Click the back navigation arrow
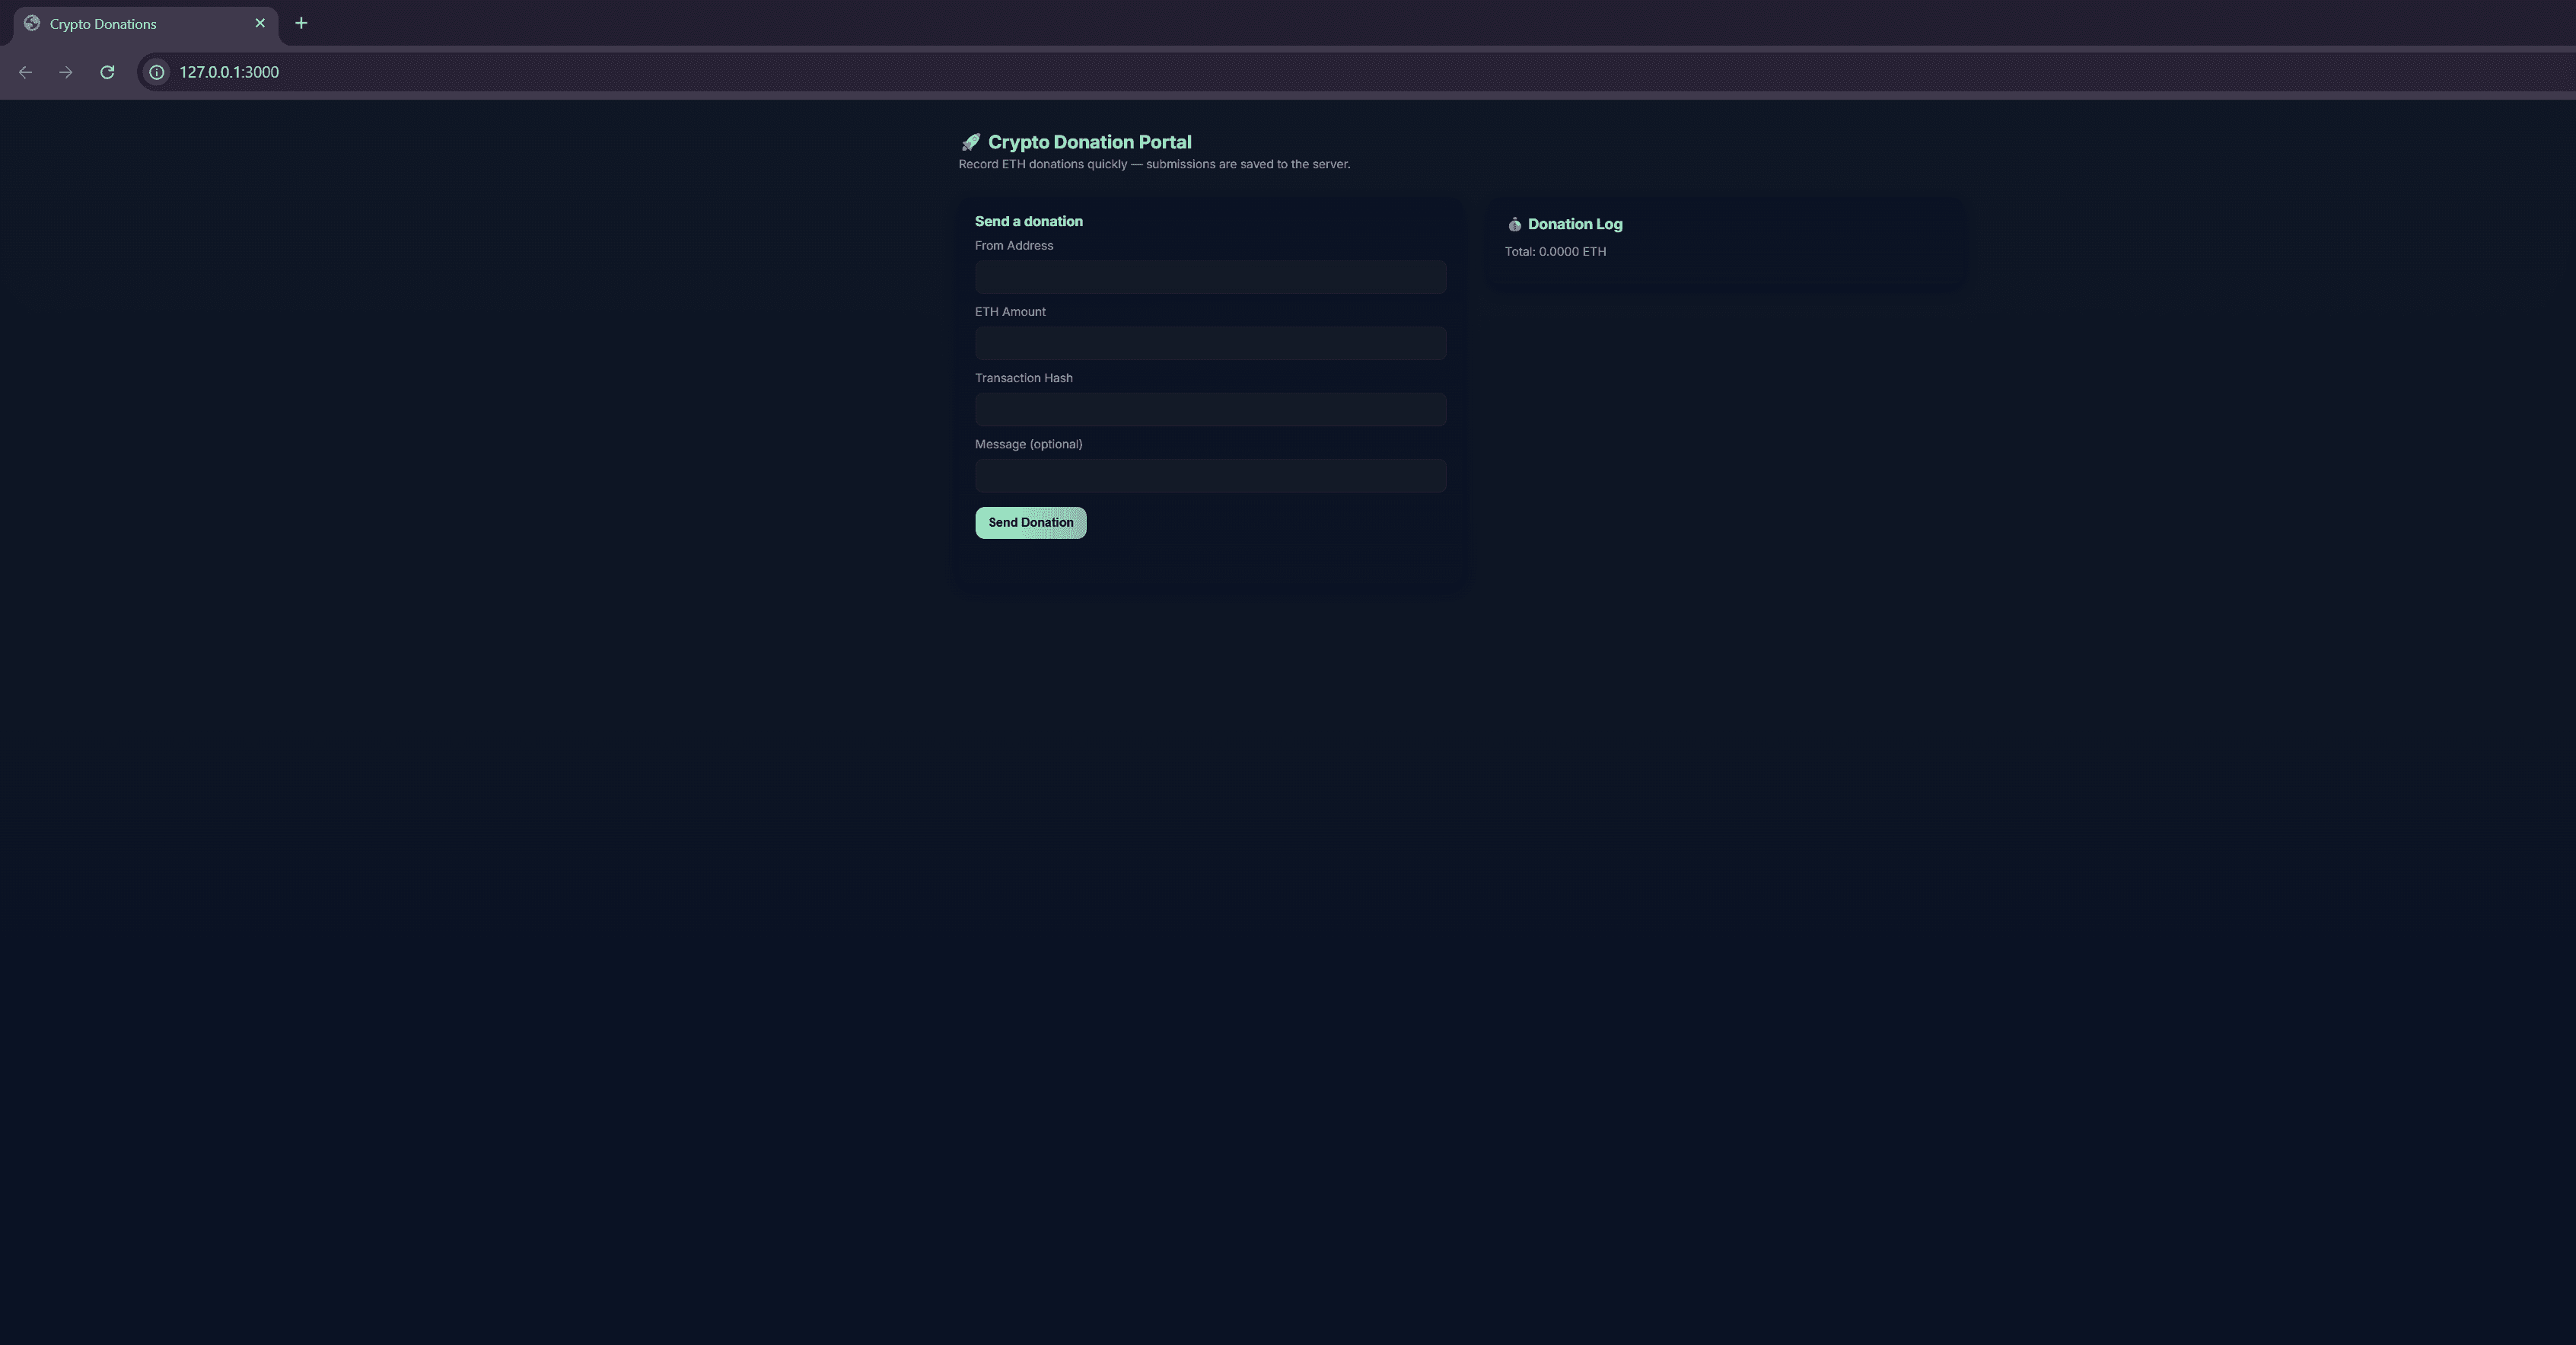Screen dimensions: 2576x1345 pos(25,72)
